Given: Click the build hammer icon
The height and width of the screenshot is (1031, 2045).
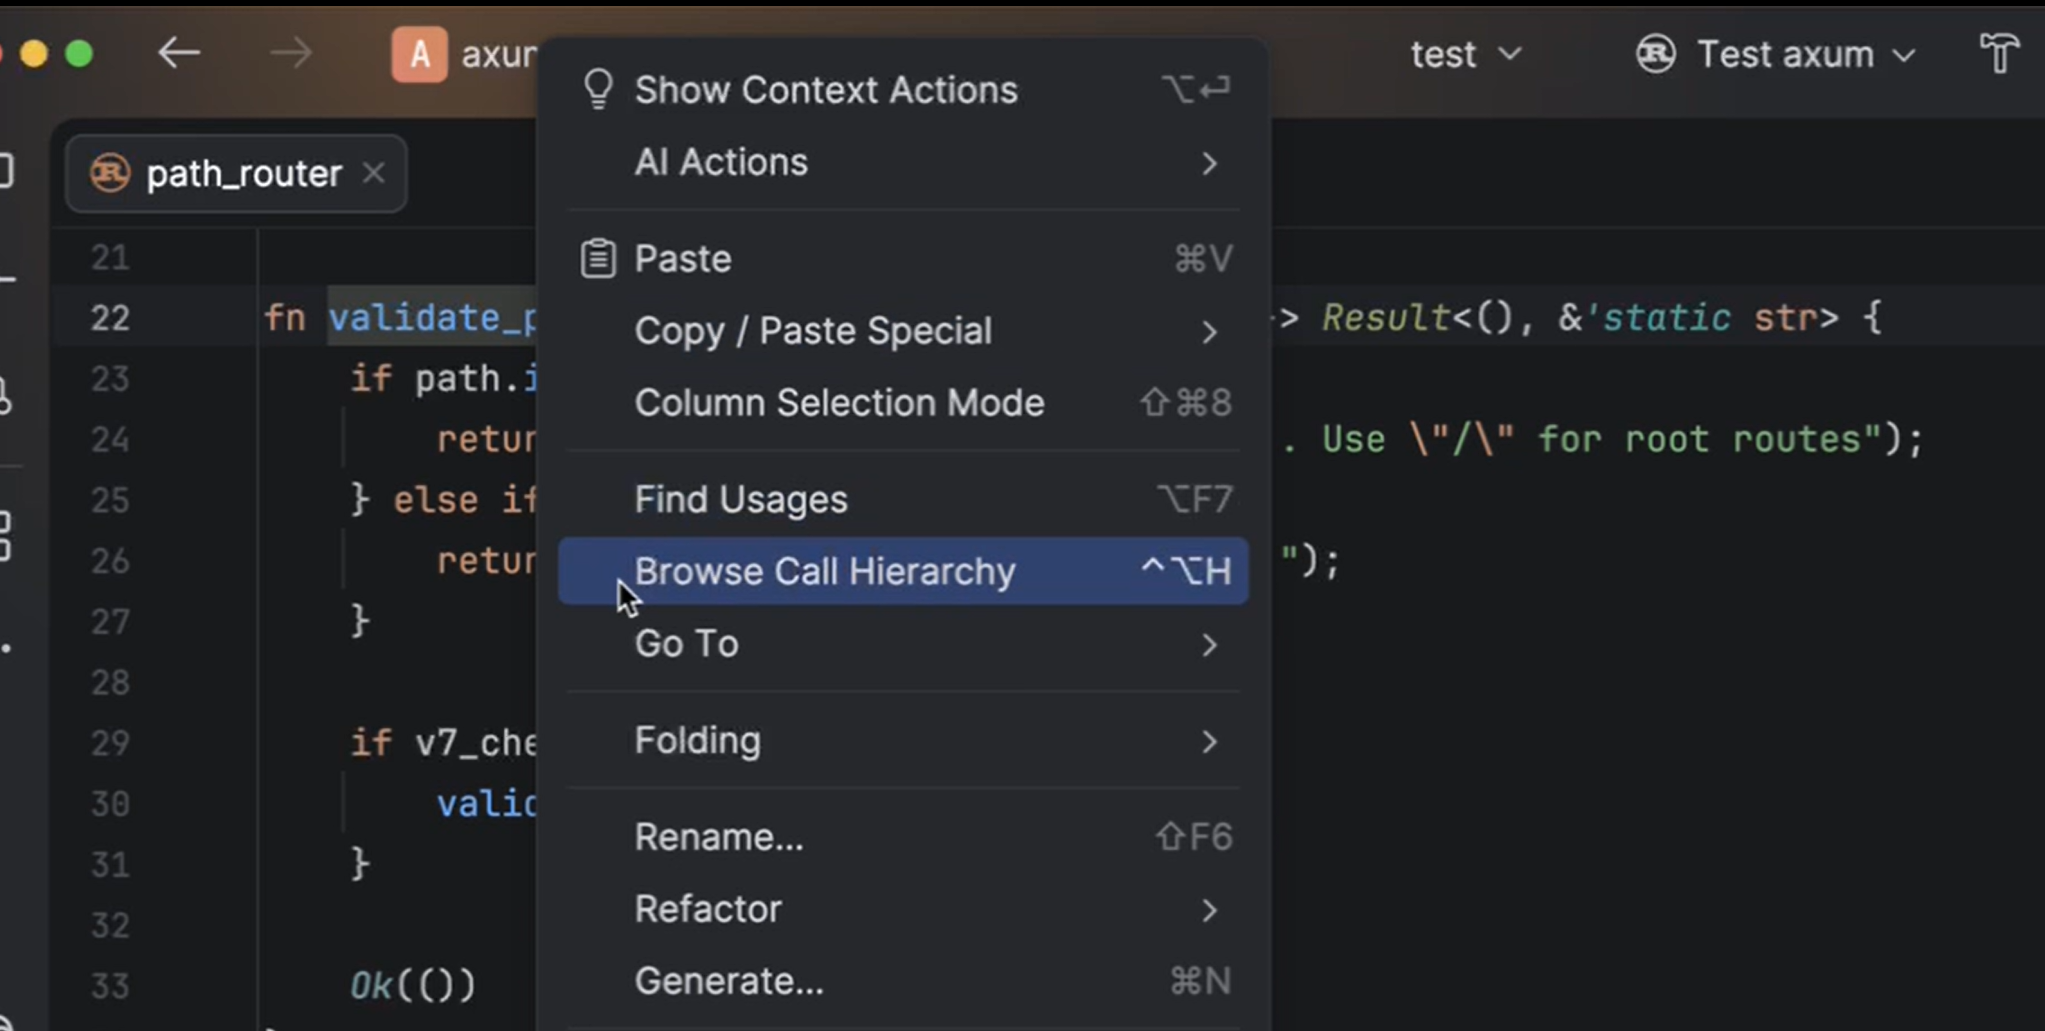Looking at the screenshot, I should 1999,53.
